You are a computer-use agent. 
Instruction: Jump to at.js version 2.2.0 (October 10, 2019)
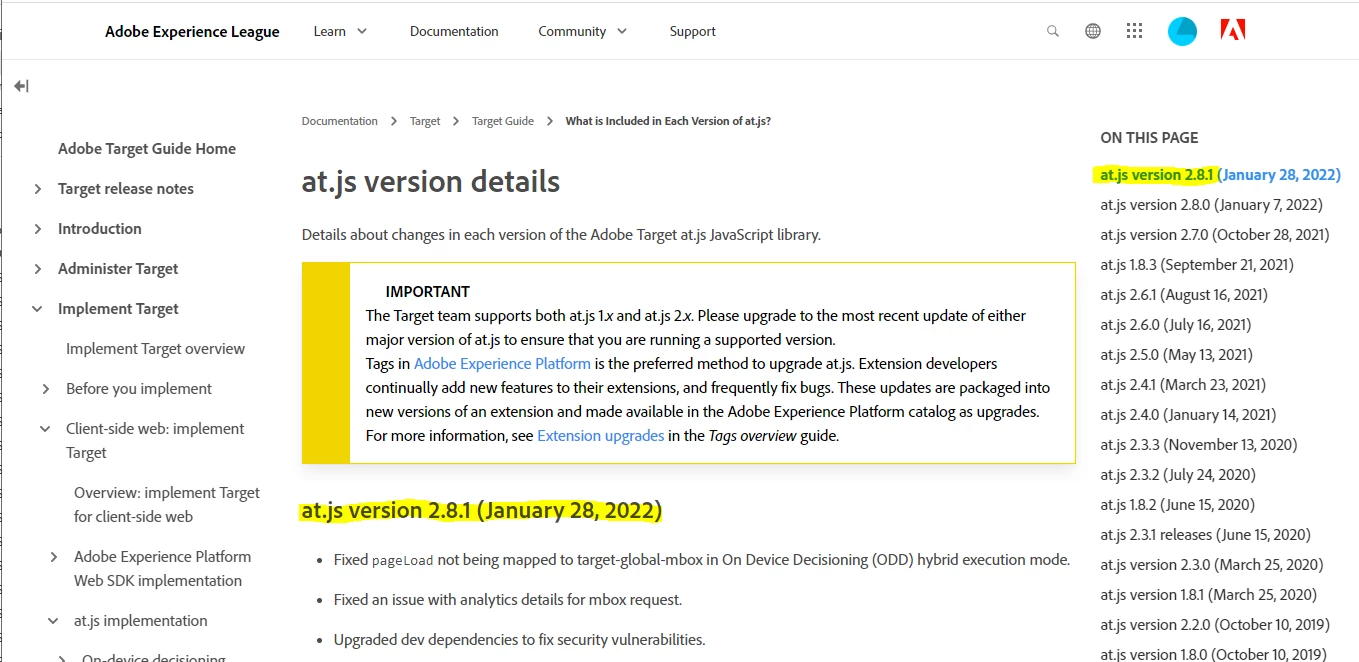tap(1215, 625)
